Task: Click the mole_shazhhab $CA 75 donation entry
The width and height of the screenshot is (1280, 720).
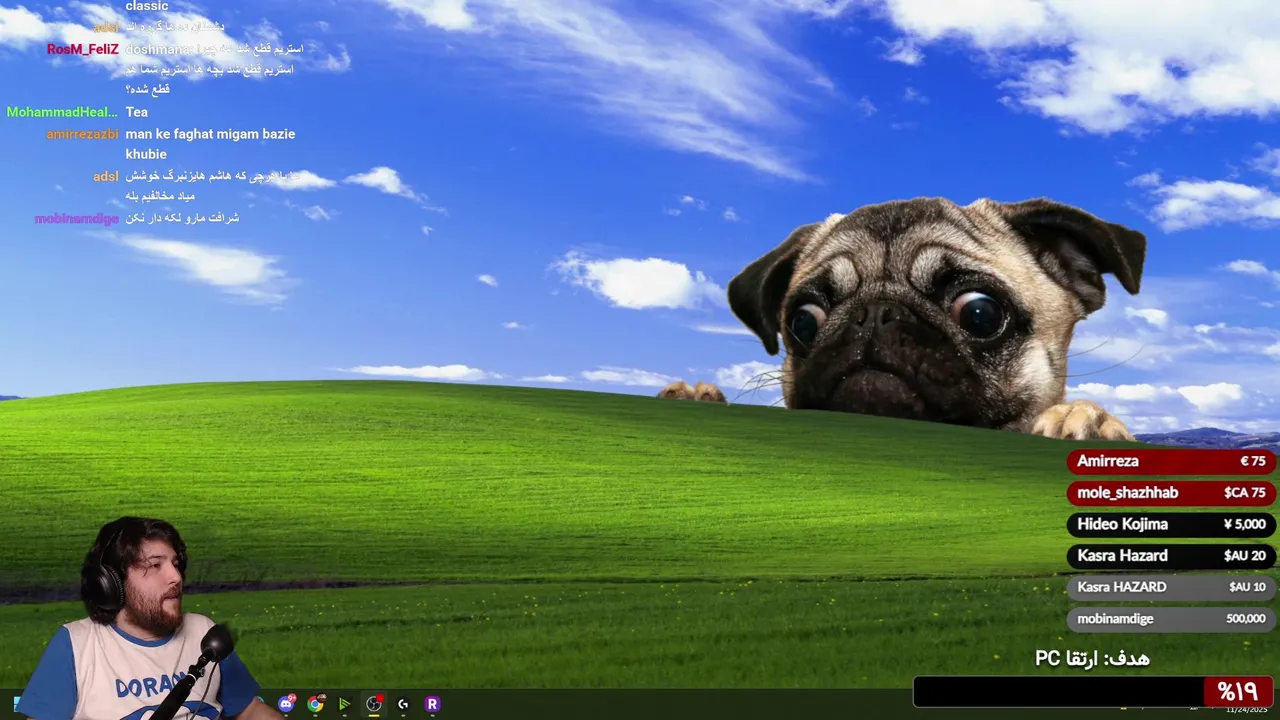Action: coord(1171,493)
